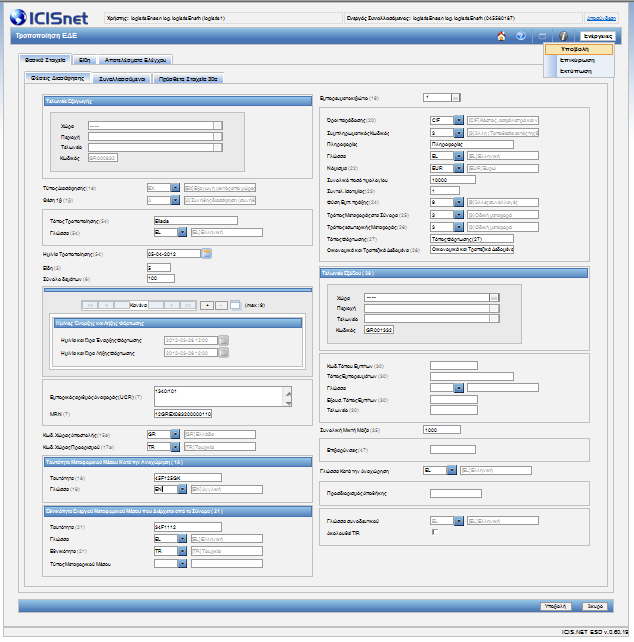Click the UCR box scroll up arrow
634x642 pixels.
tap(288, 393)
